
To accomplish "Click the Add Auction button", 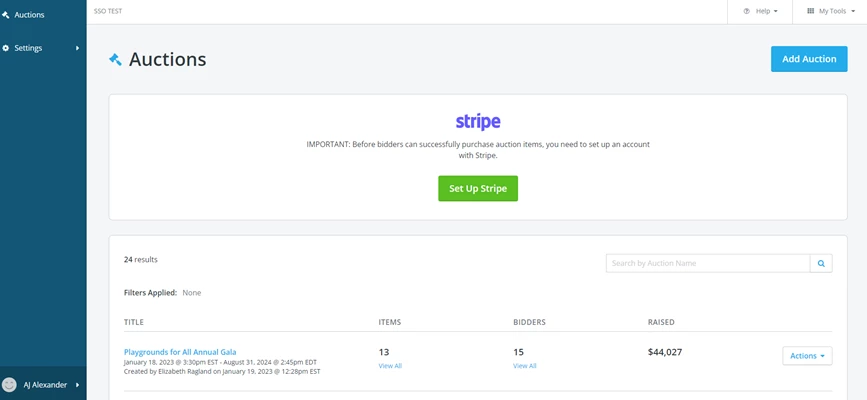I will coord(809,59).
